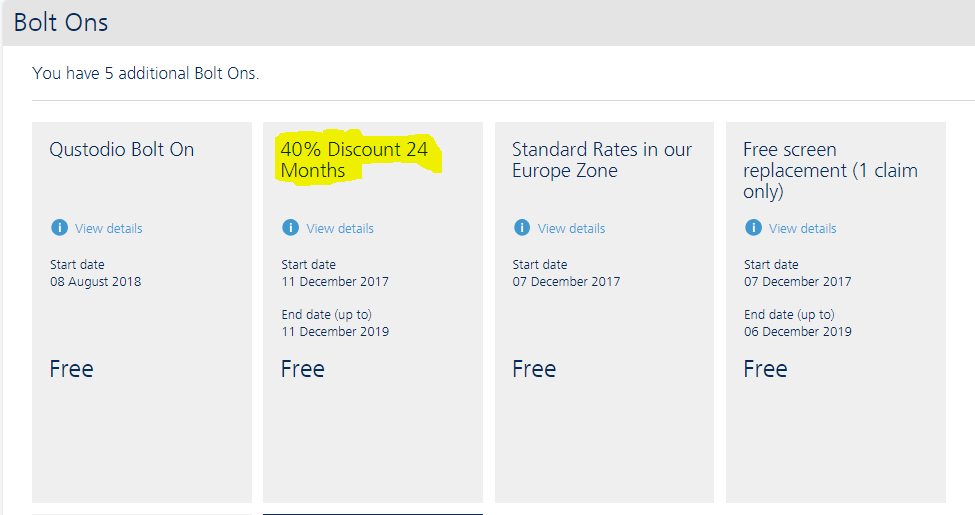Image resolution: width=975 pixels, height=515 pixels.
Task: Click the info icon under Standard Rates in our Europe Zone
Action: (522, 228)
